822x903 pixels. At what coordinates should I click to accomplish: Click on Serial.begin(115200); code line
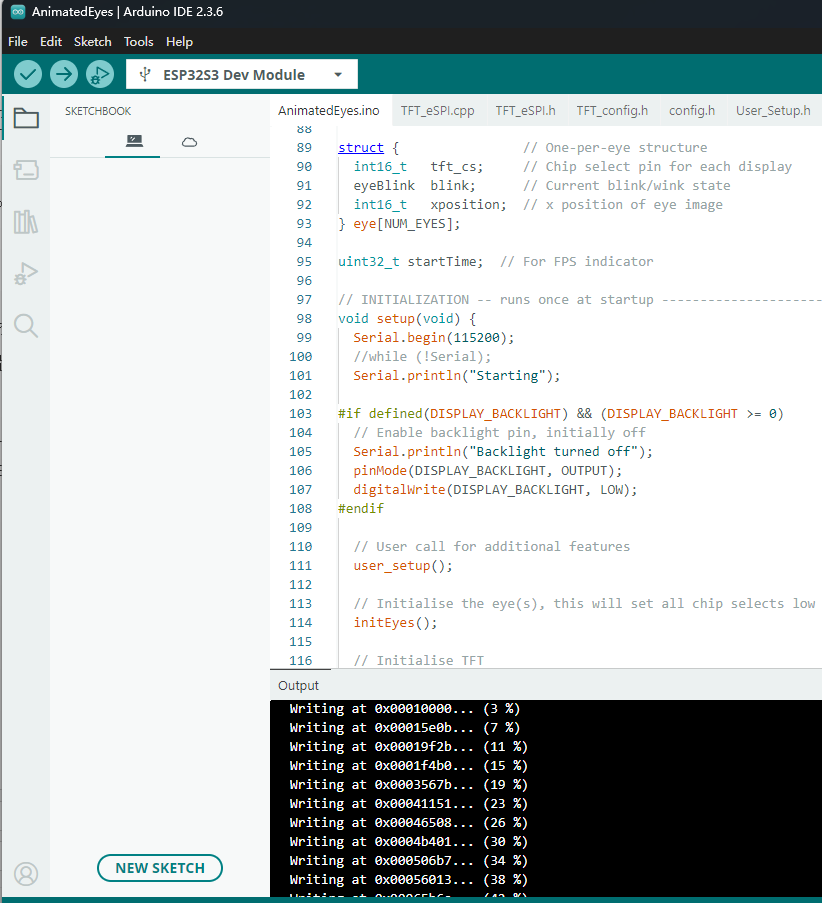(x=434, y=337)
